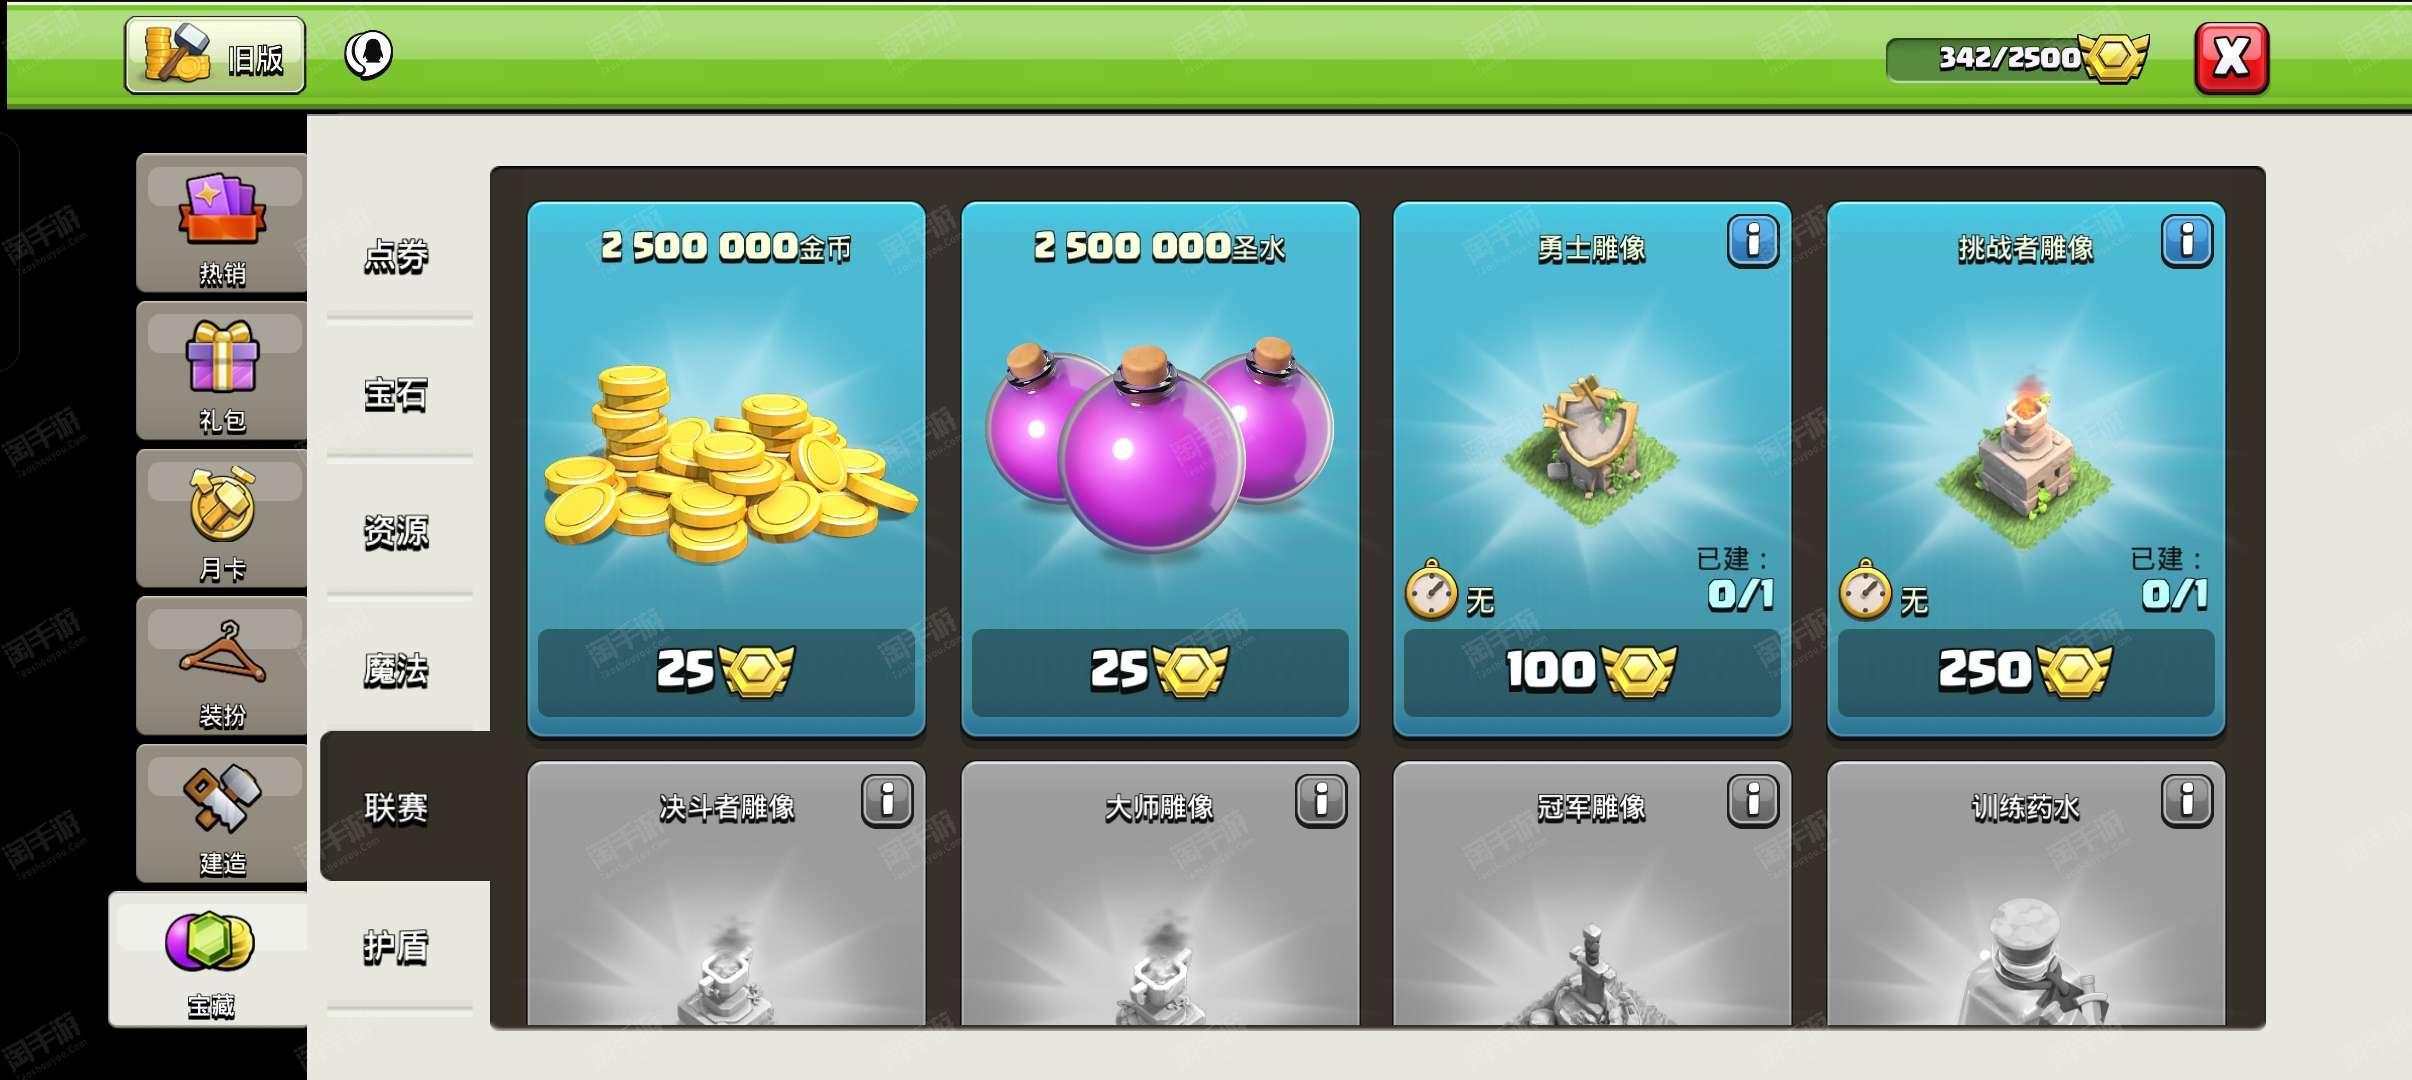This screenshot has width=2412, height=1080.
Task: Open the 建造 build category
Action: [x=222, y=814]
